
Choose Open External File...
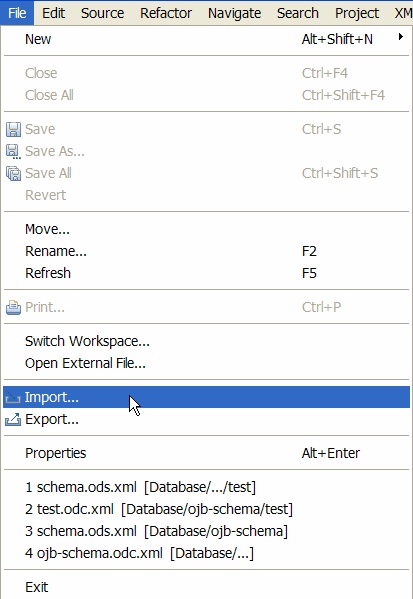[206, 363]
